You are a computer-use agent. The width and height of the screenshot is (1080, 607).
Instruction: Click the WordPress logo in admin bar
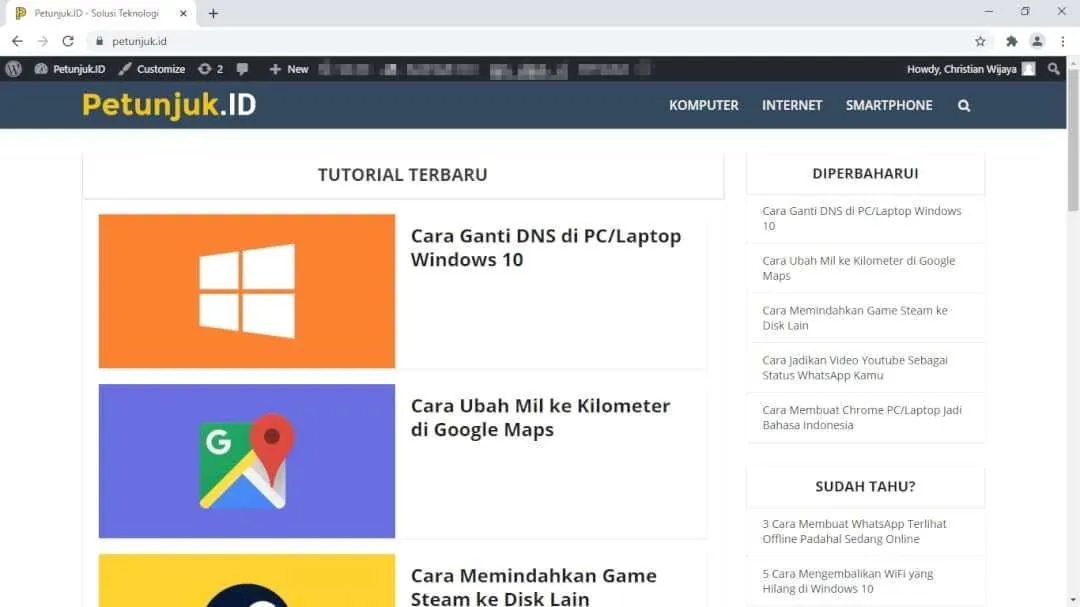14,69
